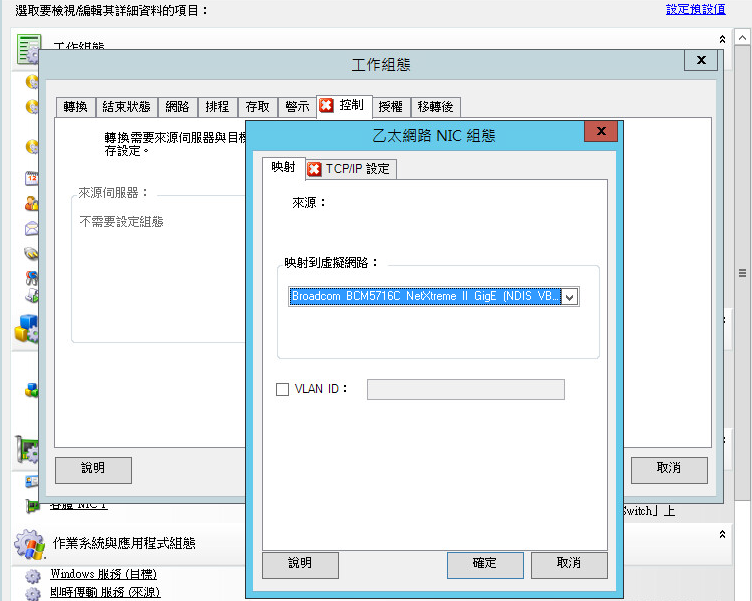
Task: Click the gear icon next to 即時傳輸 服務 (來源)
Action: (x=32, y=592)
